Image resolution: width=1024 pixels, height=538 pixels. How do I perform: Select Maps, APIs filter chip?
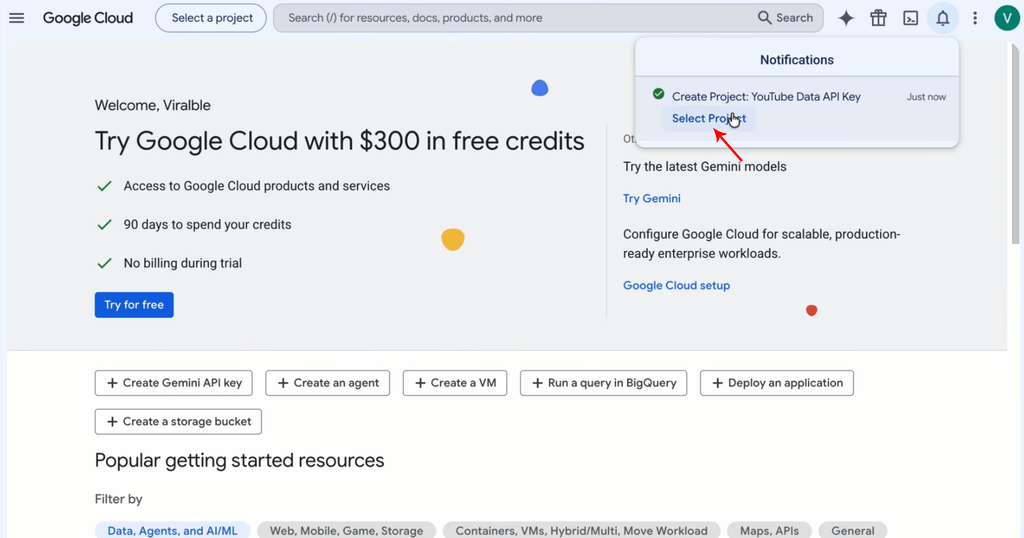tap(769, 530)
